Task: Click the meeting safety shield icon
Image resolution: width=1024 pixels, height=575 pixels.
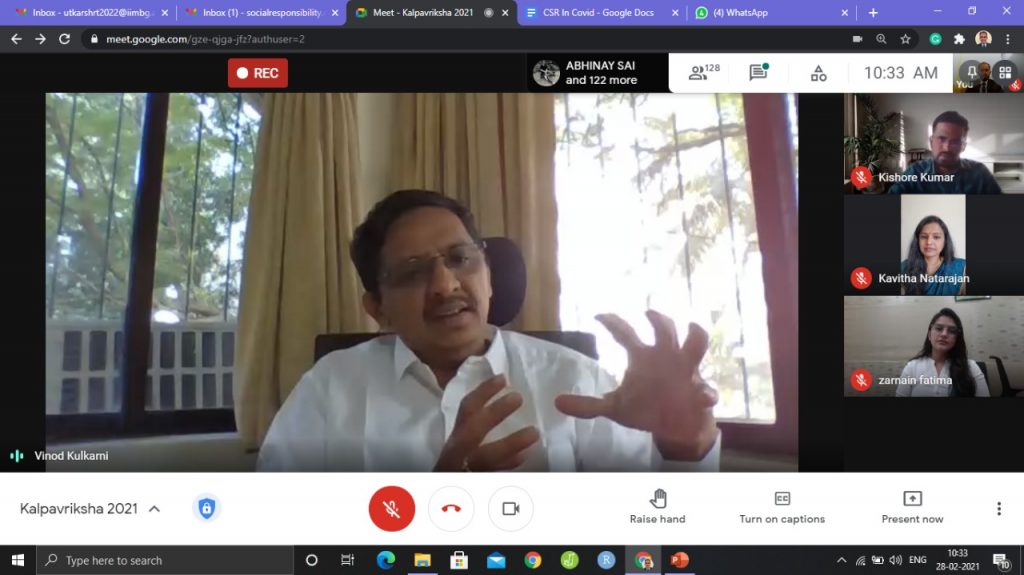Action: pyautogui.click(x=206, y=508)
